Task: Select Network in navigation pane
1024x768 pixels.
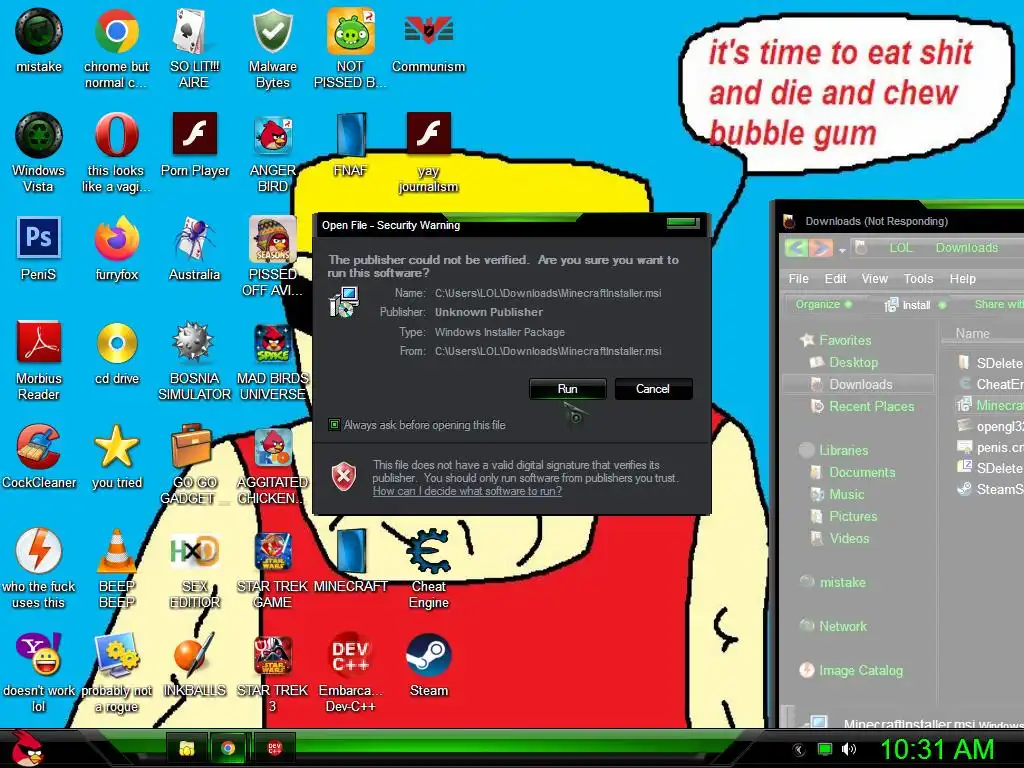Action: coord(834,626)
